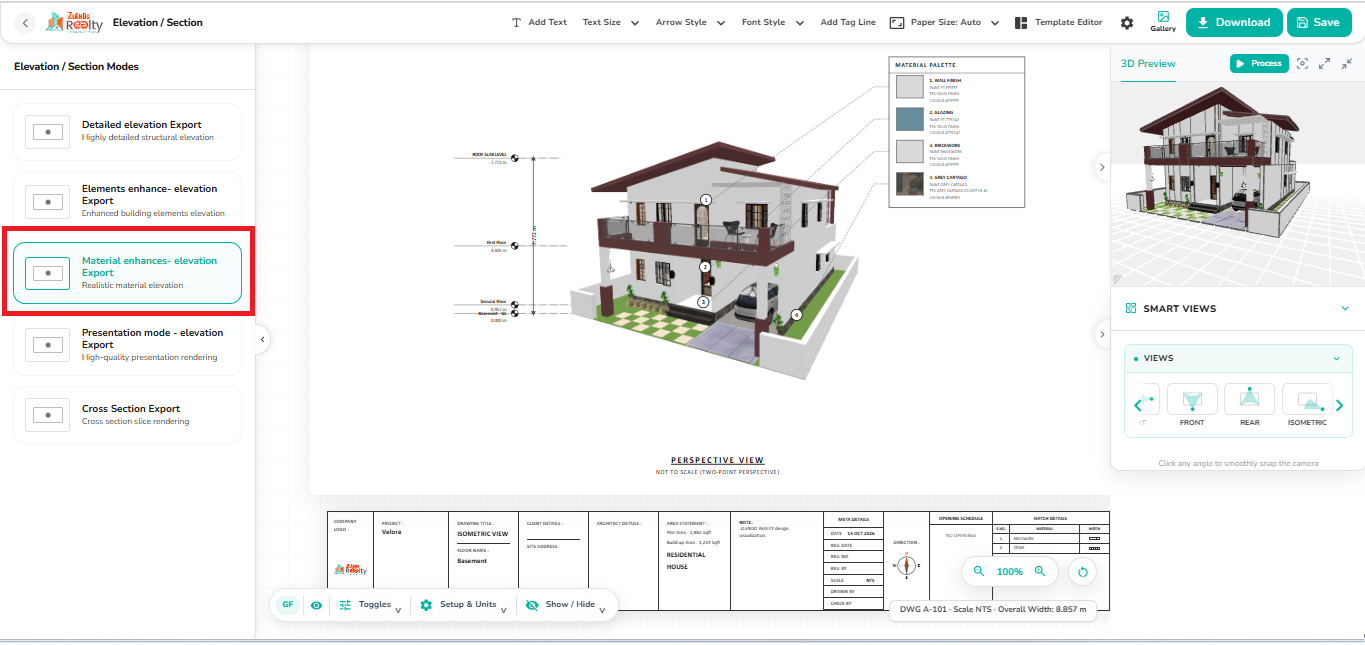Click the PERSPECTIVE VIEW title text
1365x645 pixels.
coord(717,461)
